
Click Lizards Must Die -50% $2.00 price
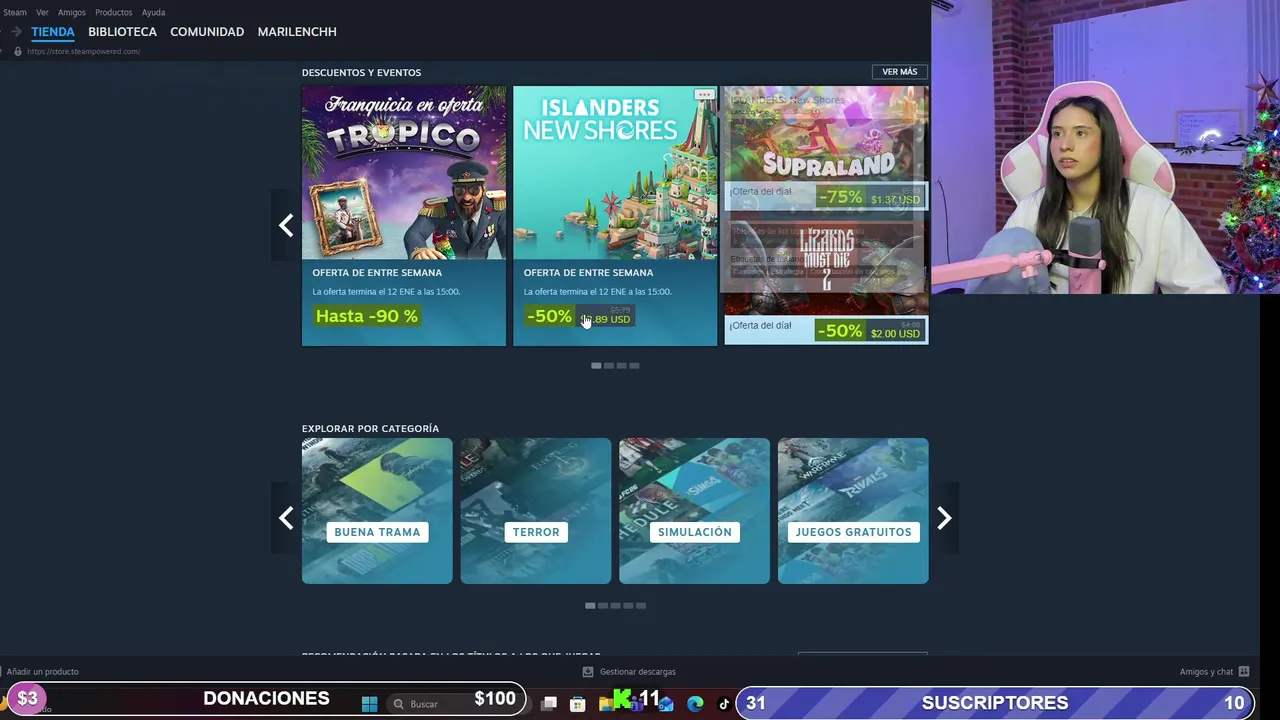pos(870,331)
